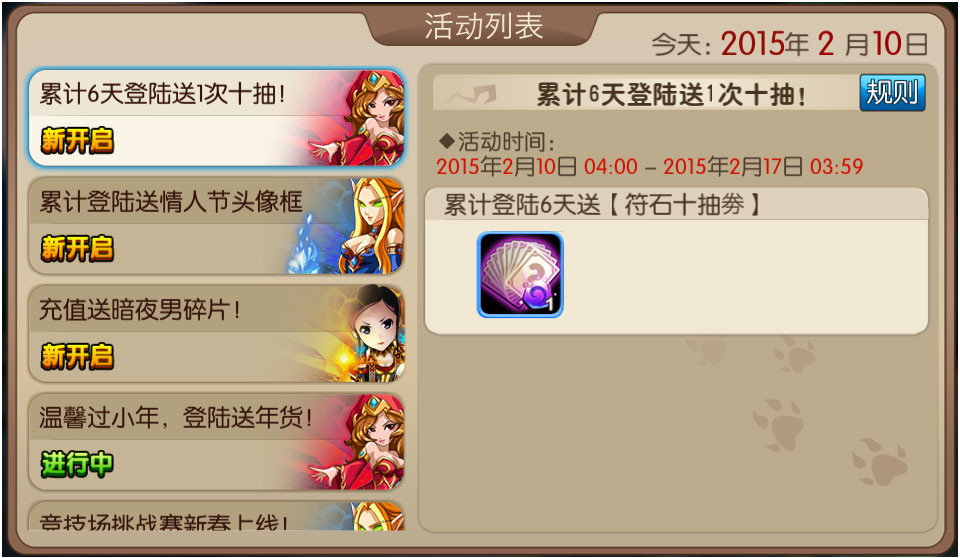960x558 pixels.
Task: Click the 符石十抽券 card reward icon
Action: 520,274
